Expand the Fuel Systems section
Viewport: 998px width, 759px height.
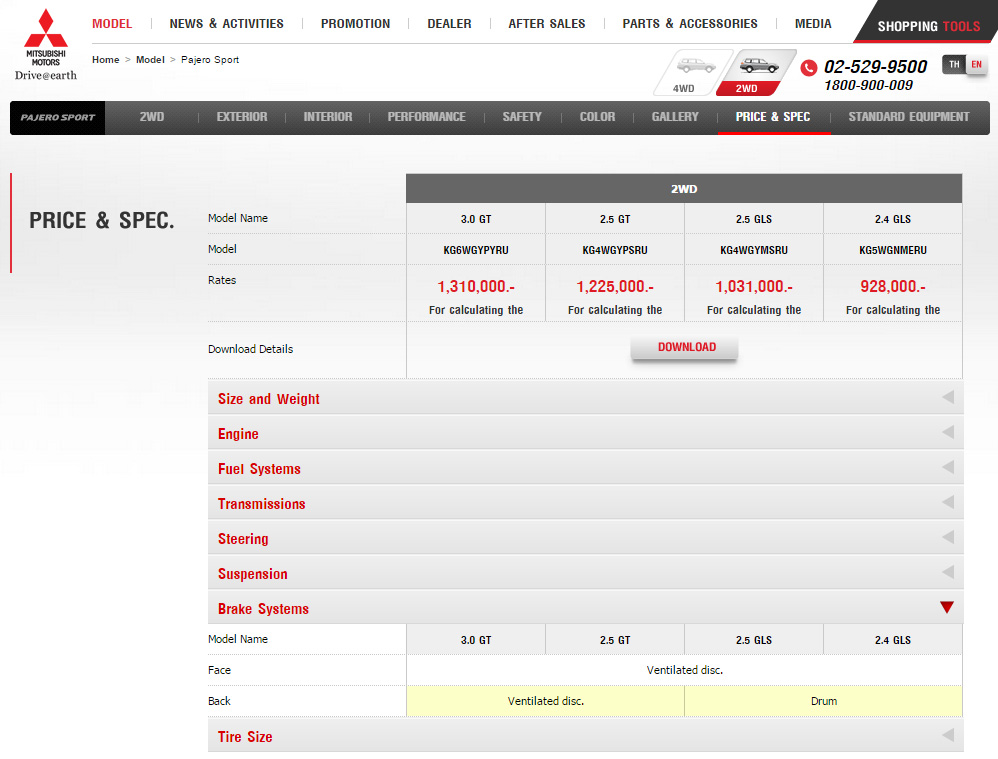point(585,469)
